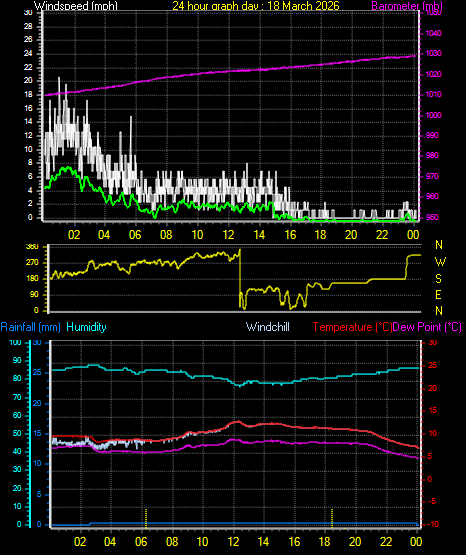Image resolution: width=466 pixels, height=555 pixels.
Task: Click the '24 hour graph day : 18 March 2026' title
Action: pyautogui.click(x=256, y=6)
